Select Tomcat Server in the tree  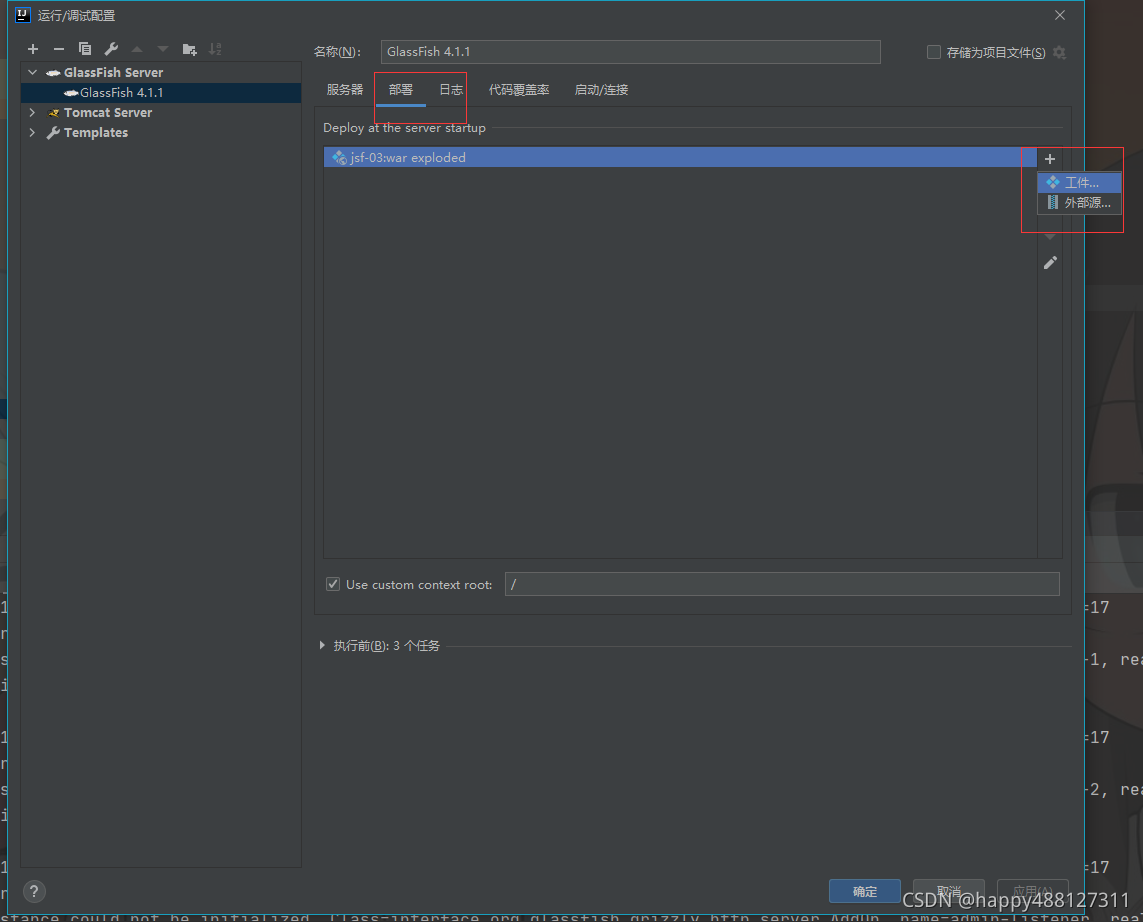click(x=108, y=112)
